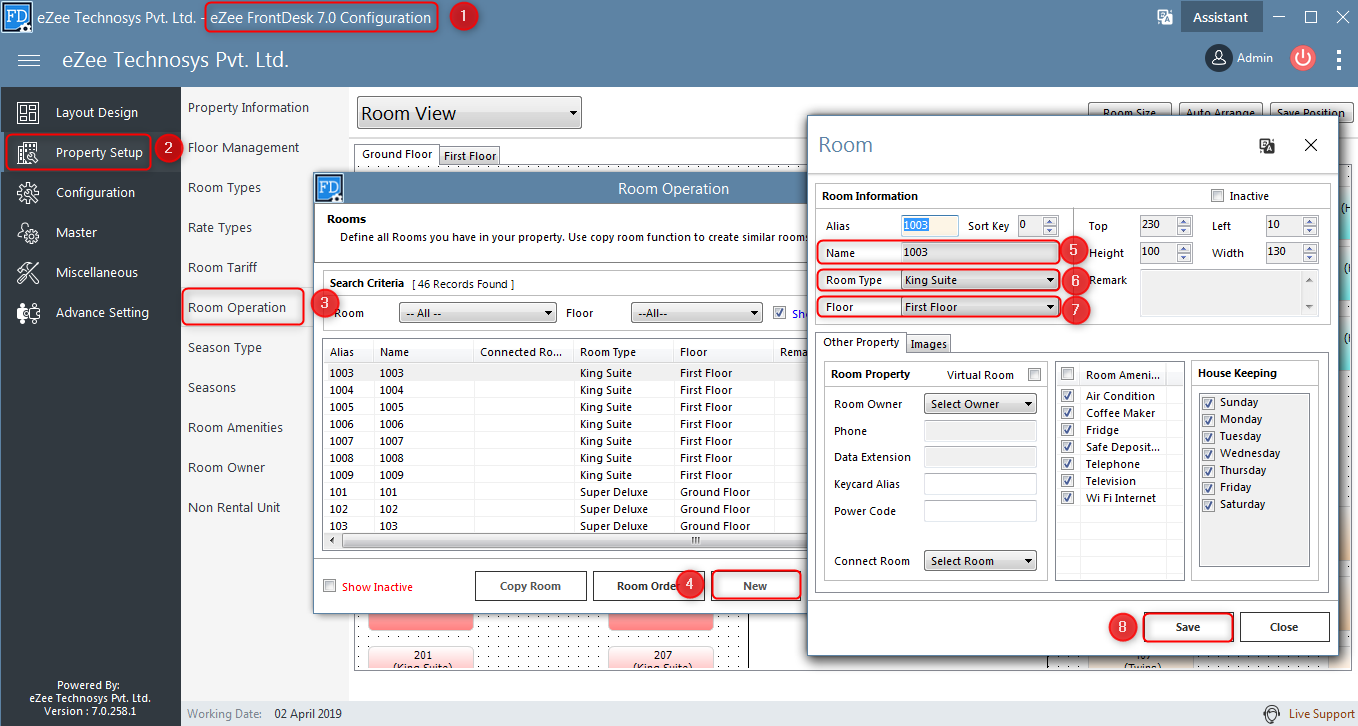
Task: Toggle the Inactive checkbox in Room dialog
Action: [x=1217, y=196]
